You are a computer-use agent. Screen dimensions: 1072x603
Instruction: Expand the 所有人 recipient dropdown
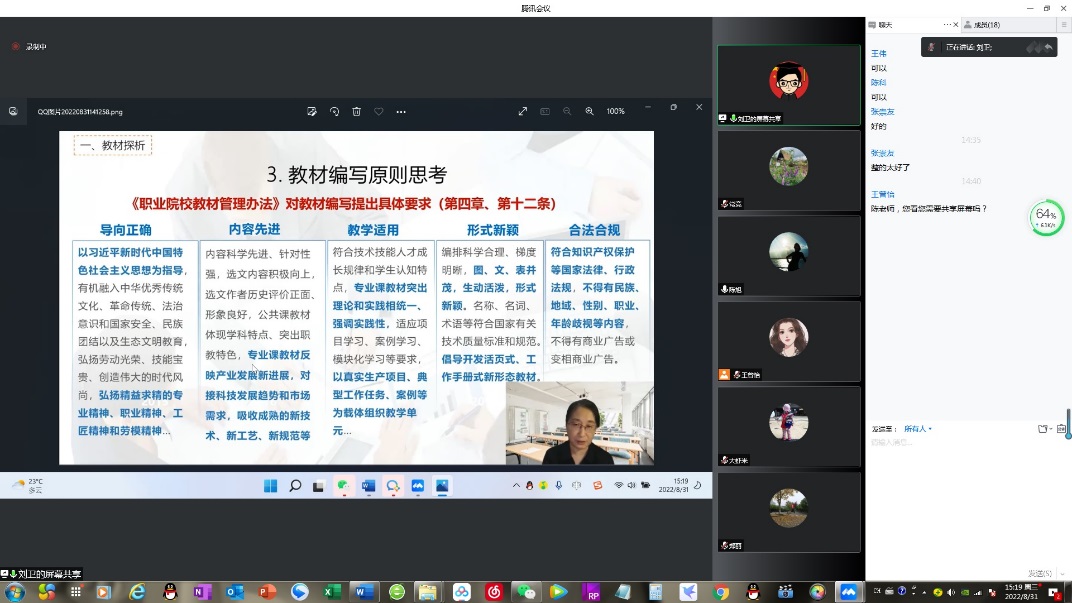pyautogui.click(x=917, y=429)
